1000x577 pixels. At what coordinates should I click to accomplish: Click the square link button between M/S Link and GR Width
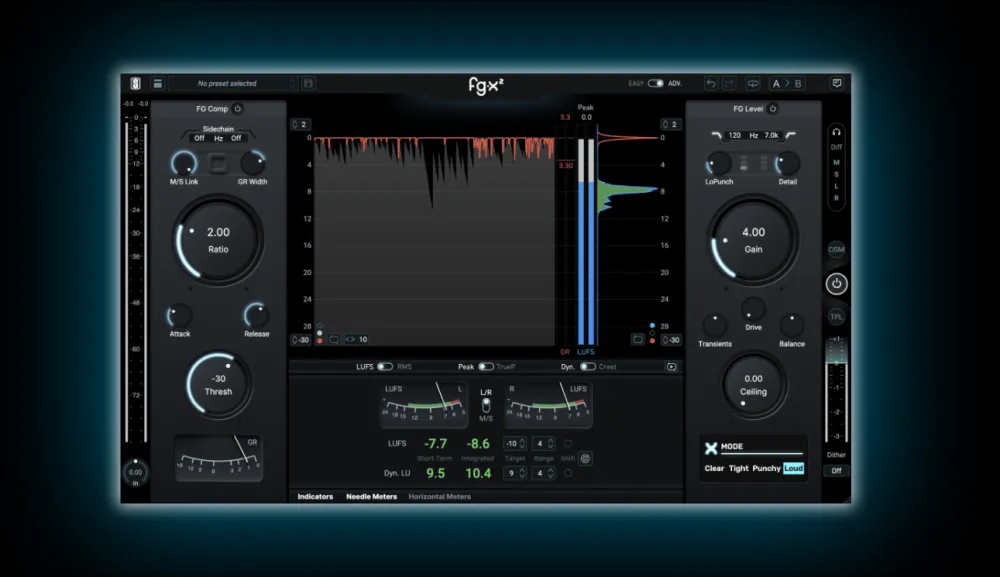click(218, 164)
